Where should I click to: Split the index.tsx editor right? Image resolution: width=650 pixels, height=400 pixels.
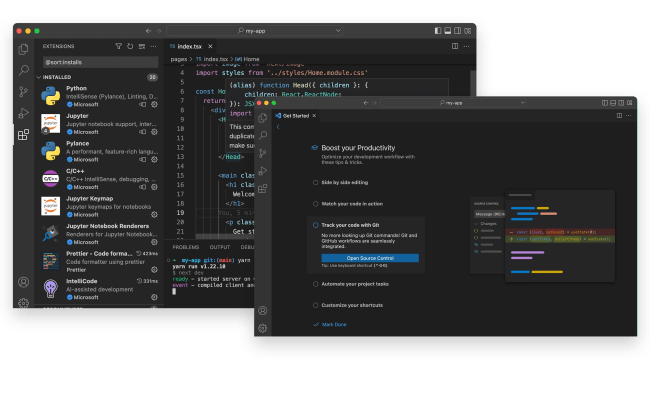click(455, 46)
